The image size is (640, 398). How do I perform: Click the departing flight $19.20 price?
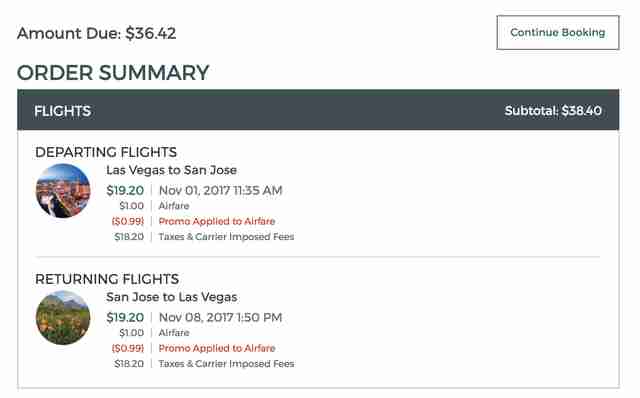click(x=125, y=190)
